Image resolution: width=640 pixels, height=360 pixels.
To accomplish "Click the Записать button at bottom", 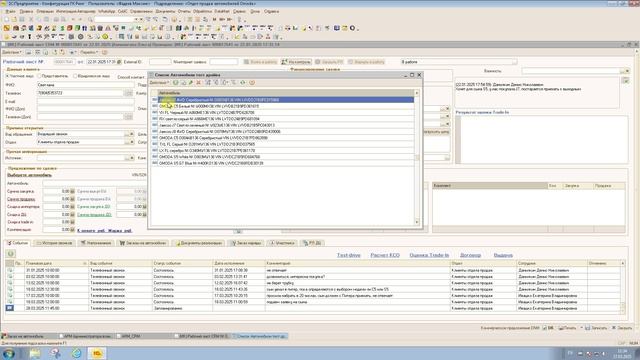I will (x=596, y=328).
